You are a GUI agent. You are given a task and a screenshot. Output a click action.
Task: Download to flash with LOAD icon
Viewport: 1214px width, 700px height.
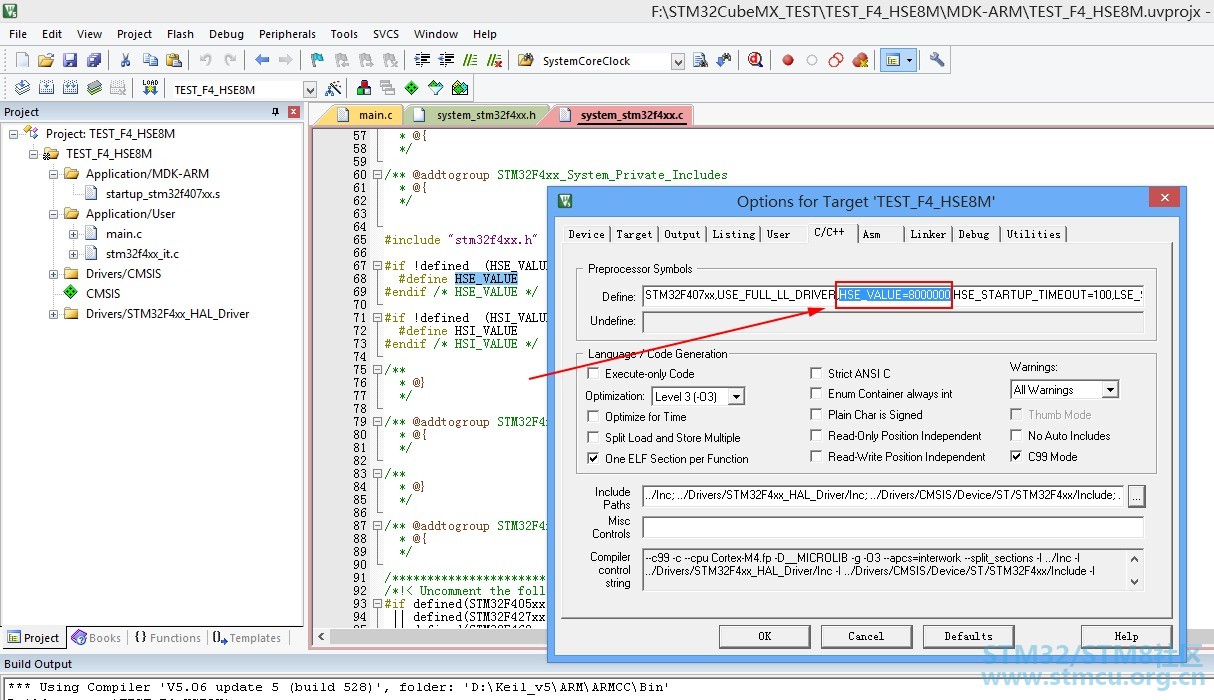tap(150, 88)
